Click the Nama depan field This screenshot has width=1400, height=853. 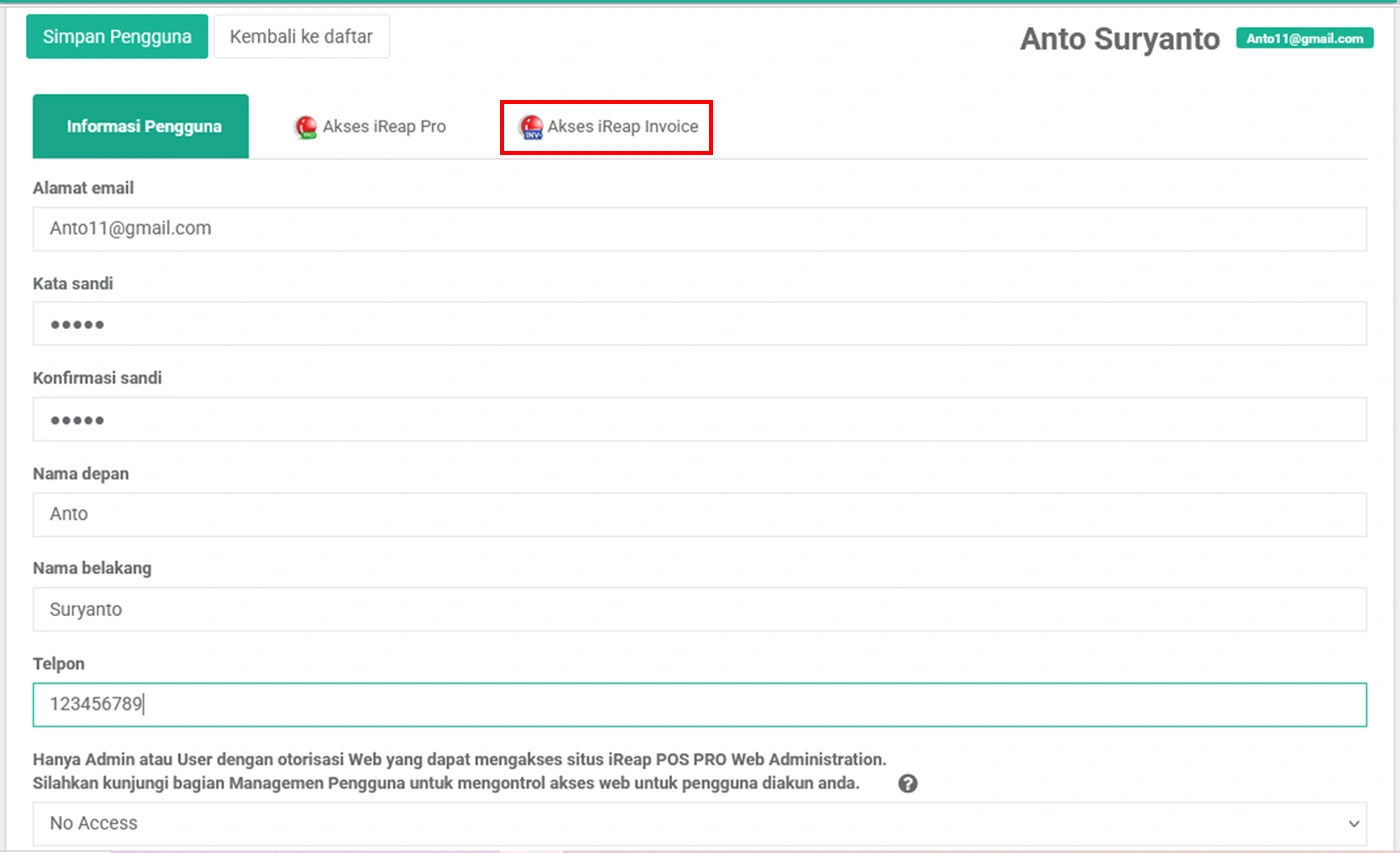click(x=700, y=514)
